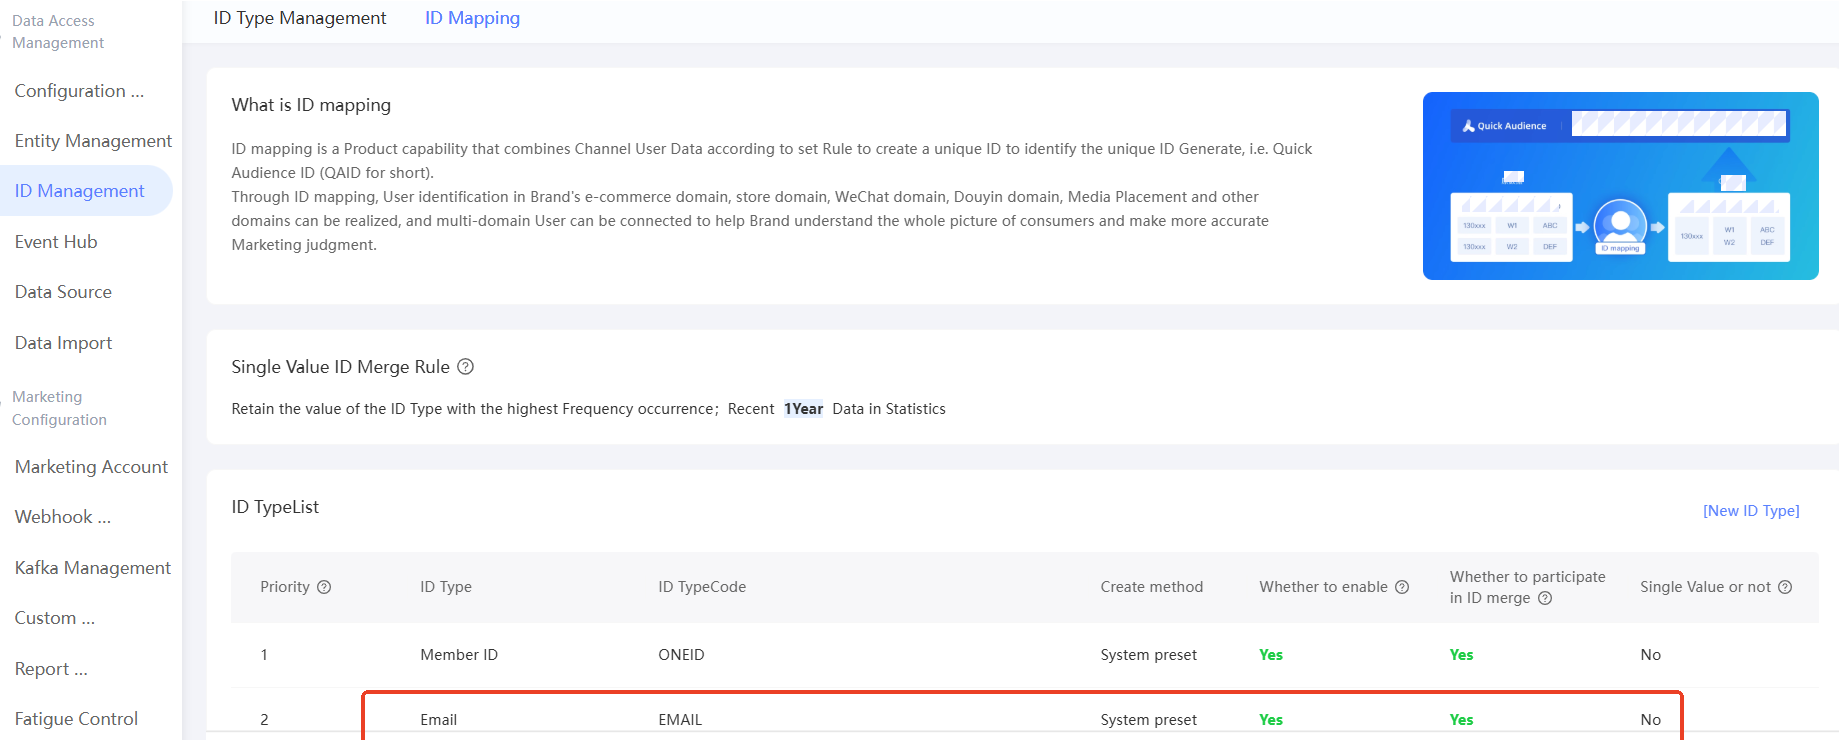This screenshot has height=740, width=1840.
Task: Navigate to Data Import
Action: coord(63,343)
